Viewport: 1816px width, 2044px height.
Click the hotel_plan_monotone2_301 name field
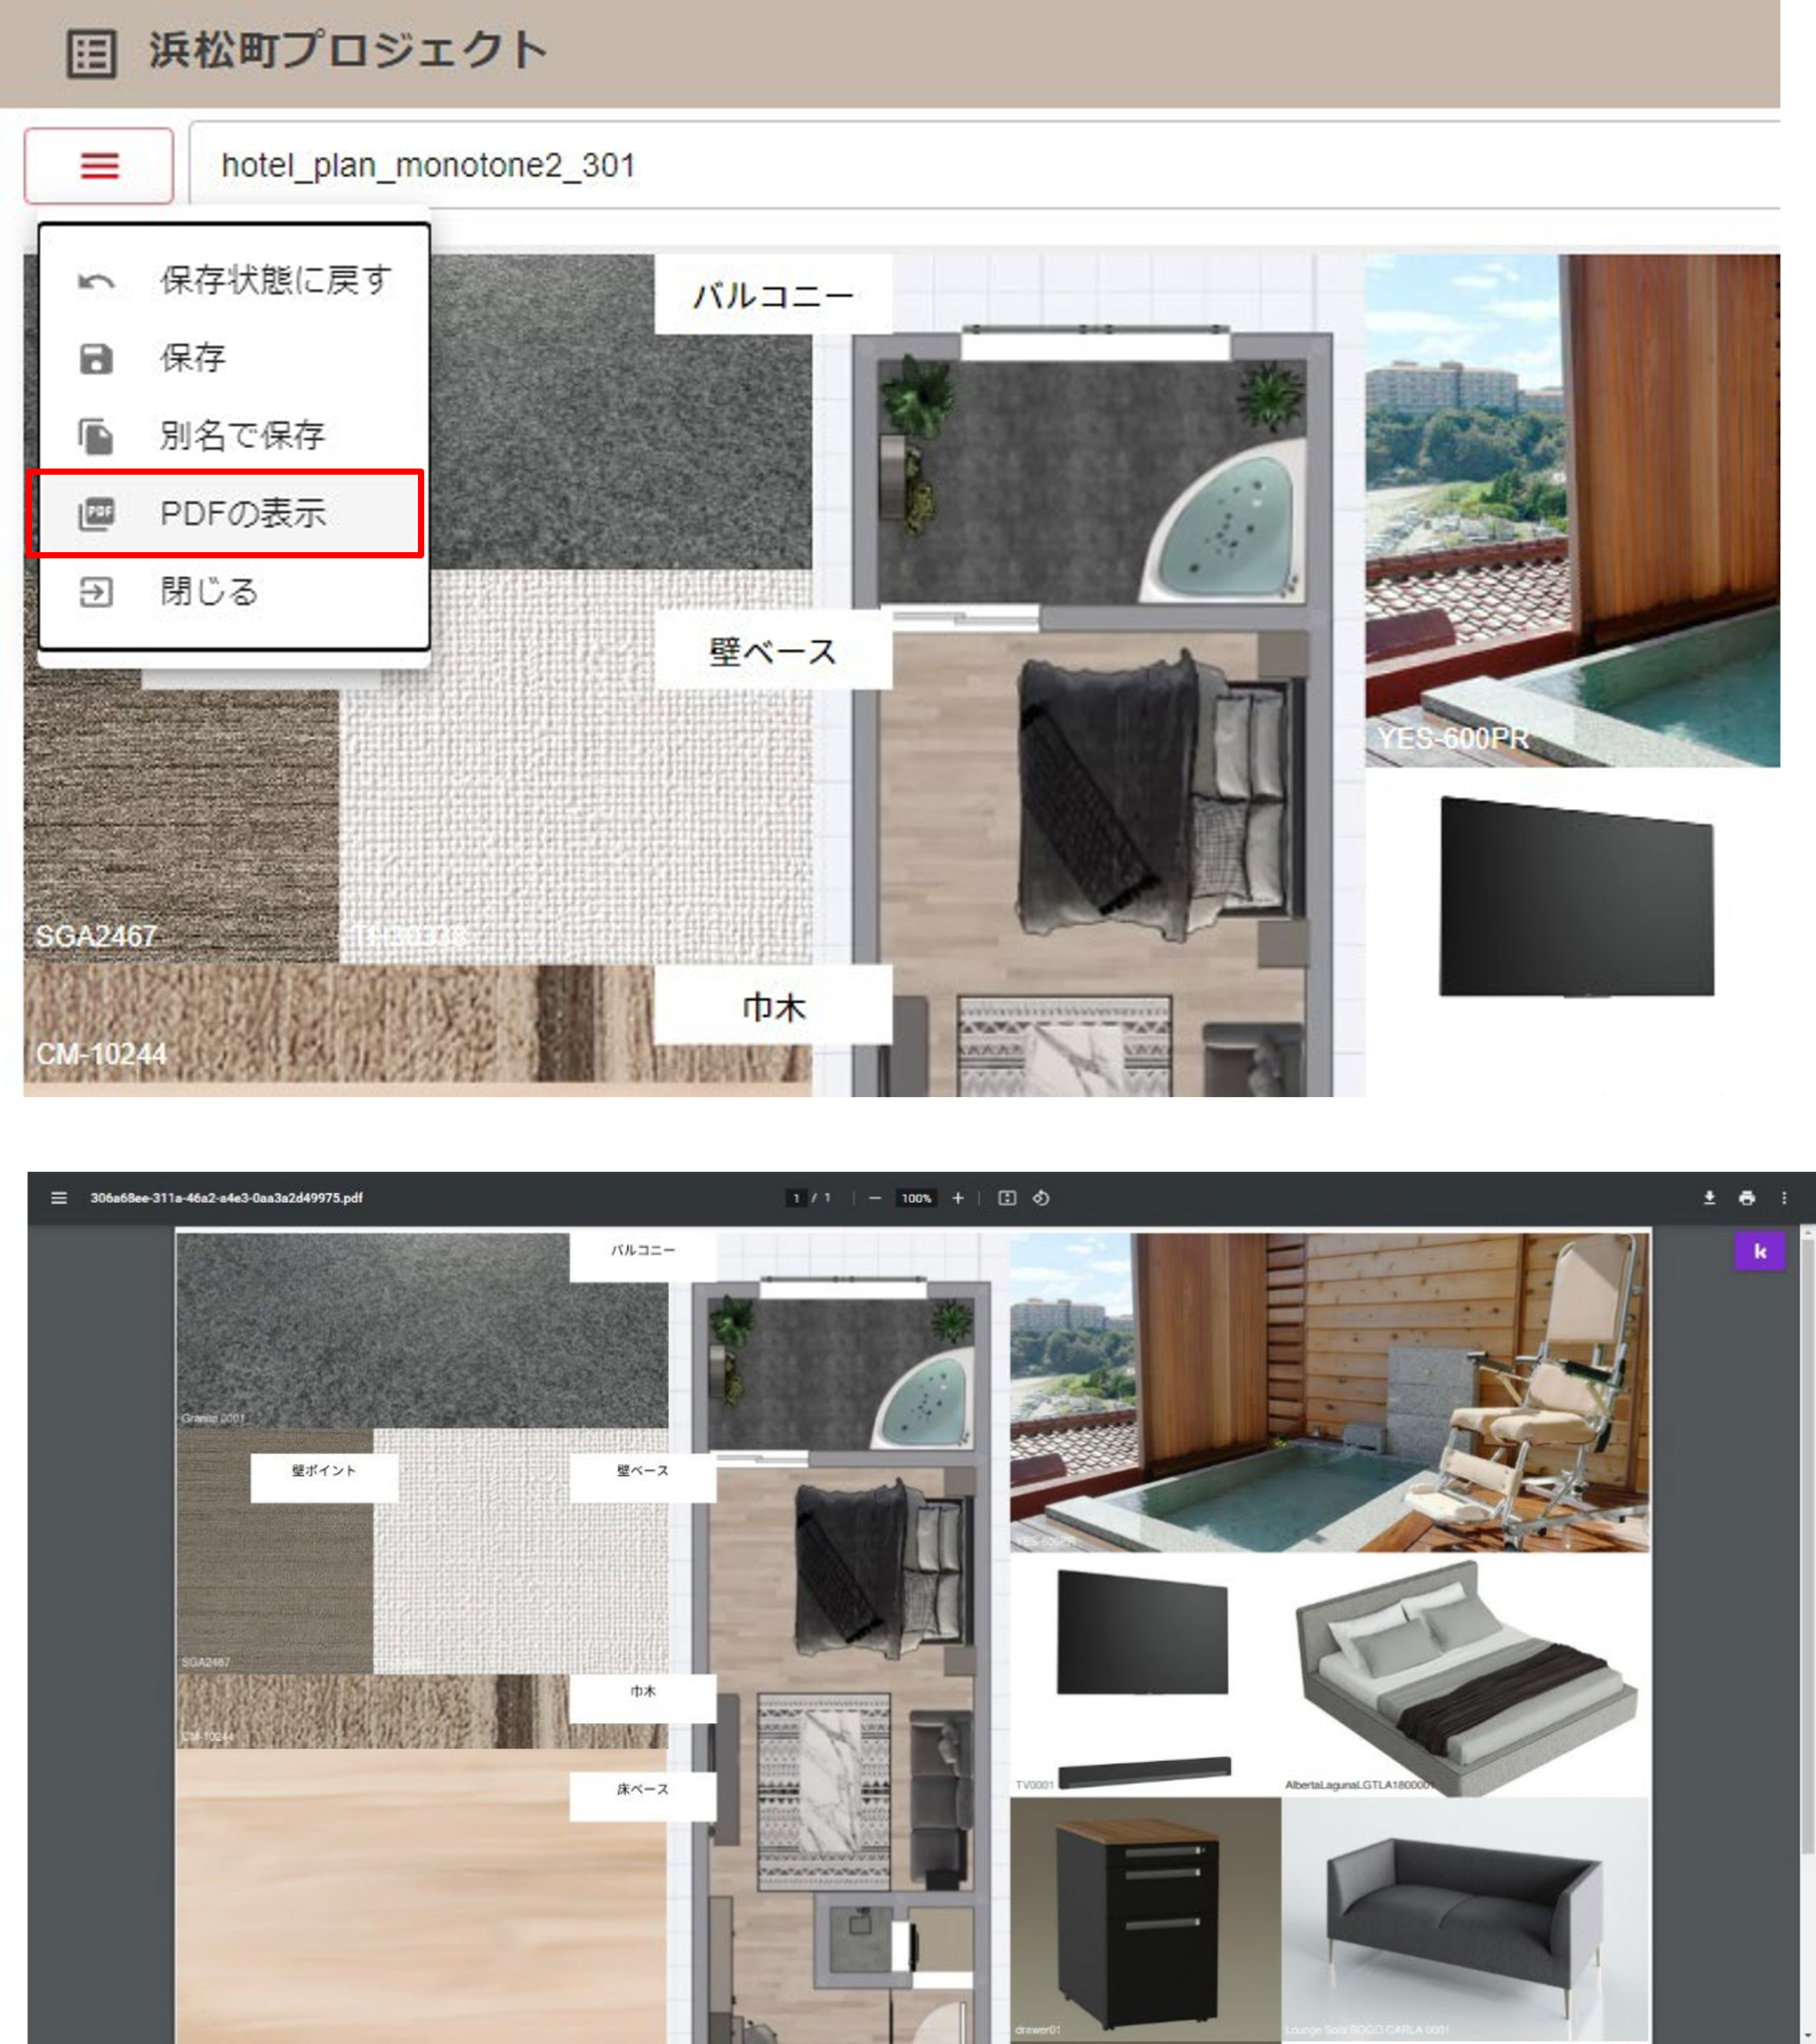(x=984, y=165)
